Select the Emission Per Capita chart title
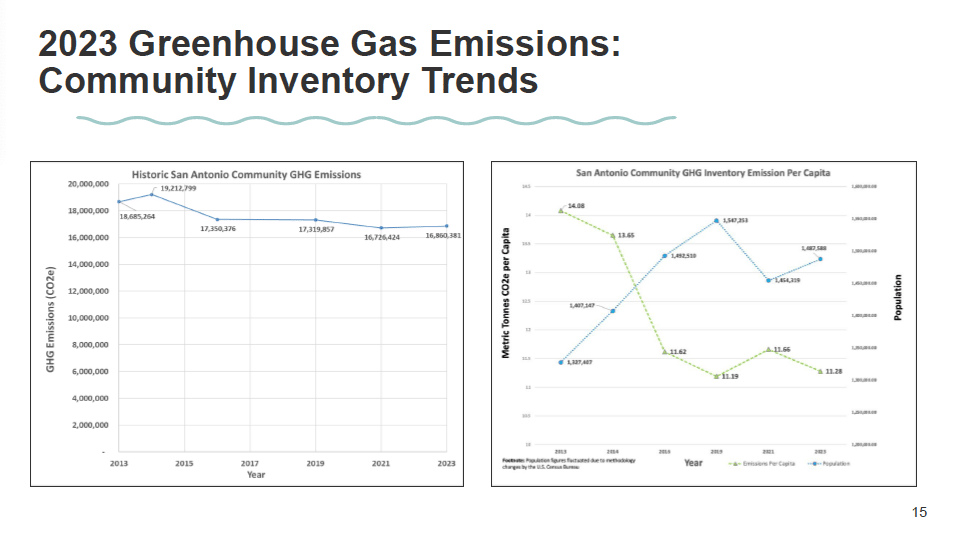Viewport: 964px width, 542px height. pyautogui.click(x=702, y=172)
